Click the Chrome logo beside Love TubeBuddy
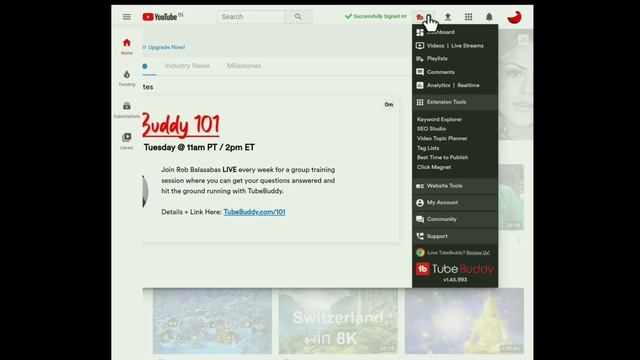This screenshot has height=360, width=640. pyautogui.click(x=420, y=253)
